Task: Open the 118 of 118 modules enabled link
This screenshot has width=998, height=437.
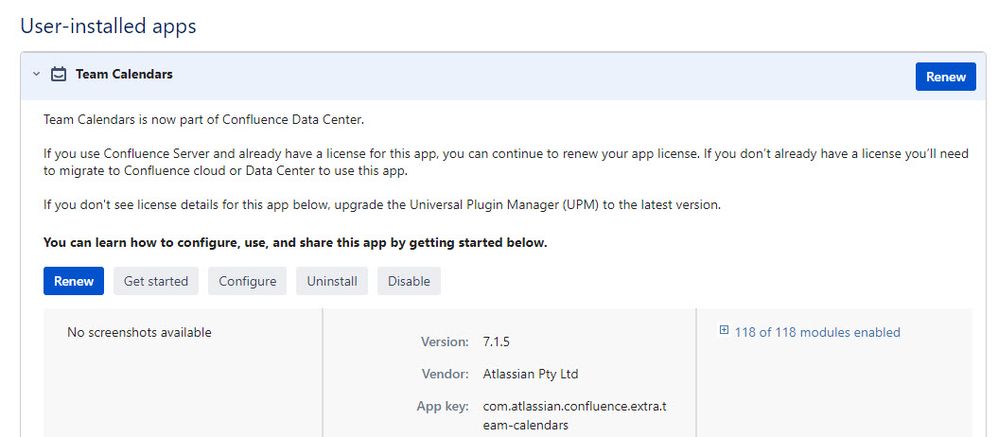Action: (x=817, y=332)
